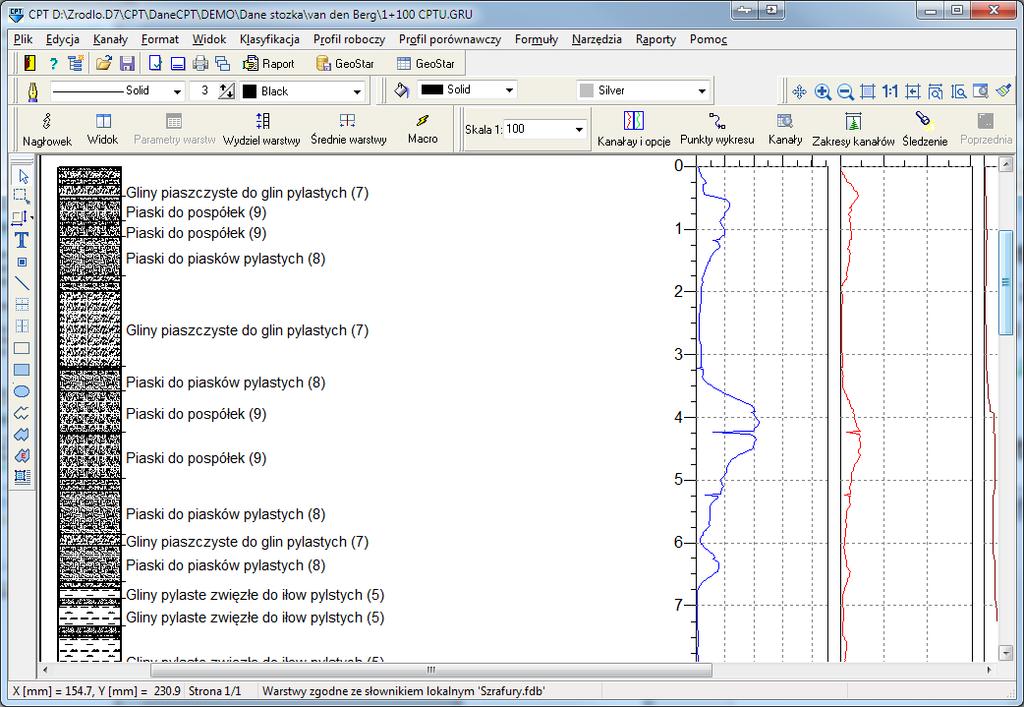Click GeoStar button with table icon
This screenshot has height=707, width=1024.
[426, 63]
